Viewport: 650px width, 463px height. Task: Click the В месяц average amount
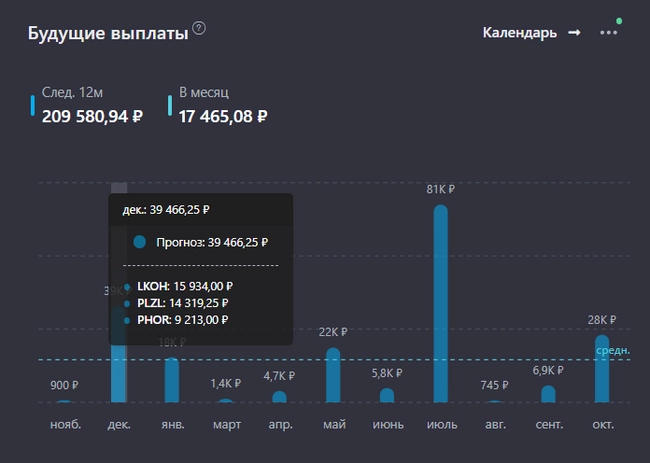pos(223,116)
